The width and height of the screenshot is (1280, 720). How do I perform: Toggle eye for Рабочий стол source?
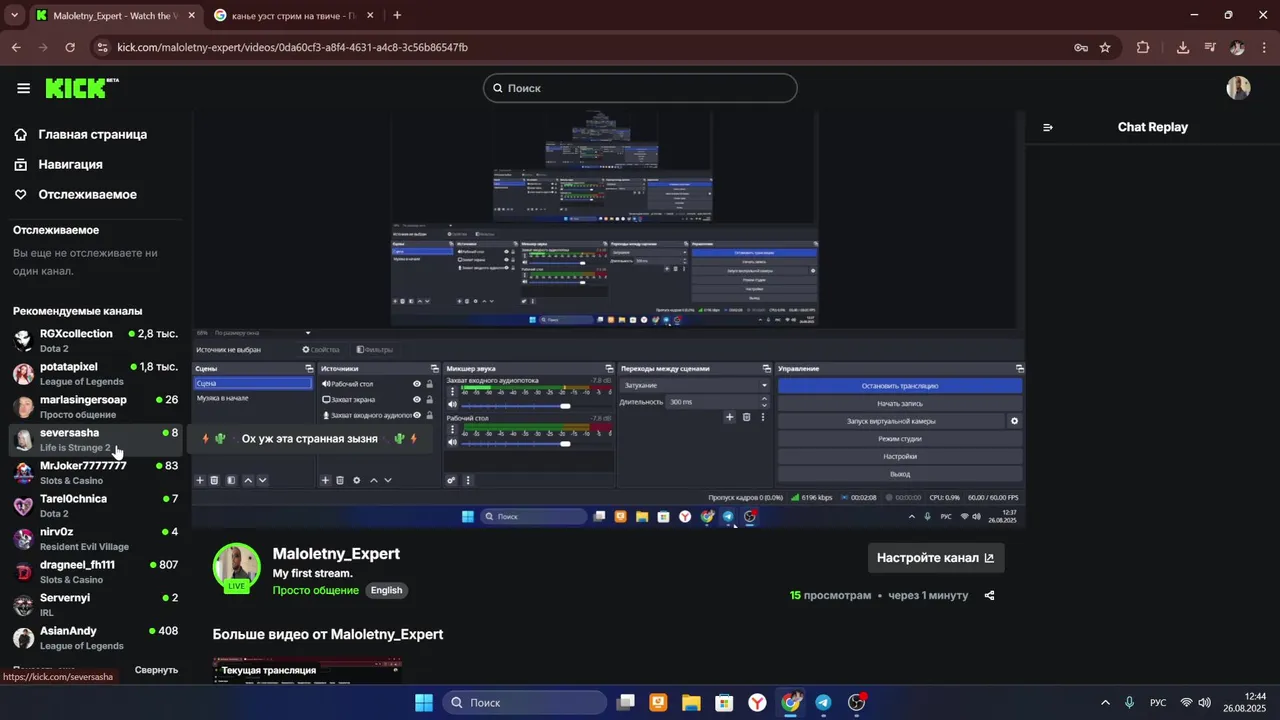click(417, 384)
